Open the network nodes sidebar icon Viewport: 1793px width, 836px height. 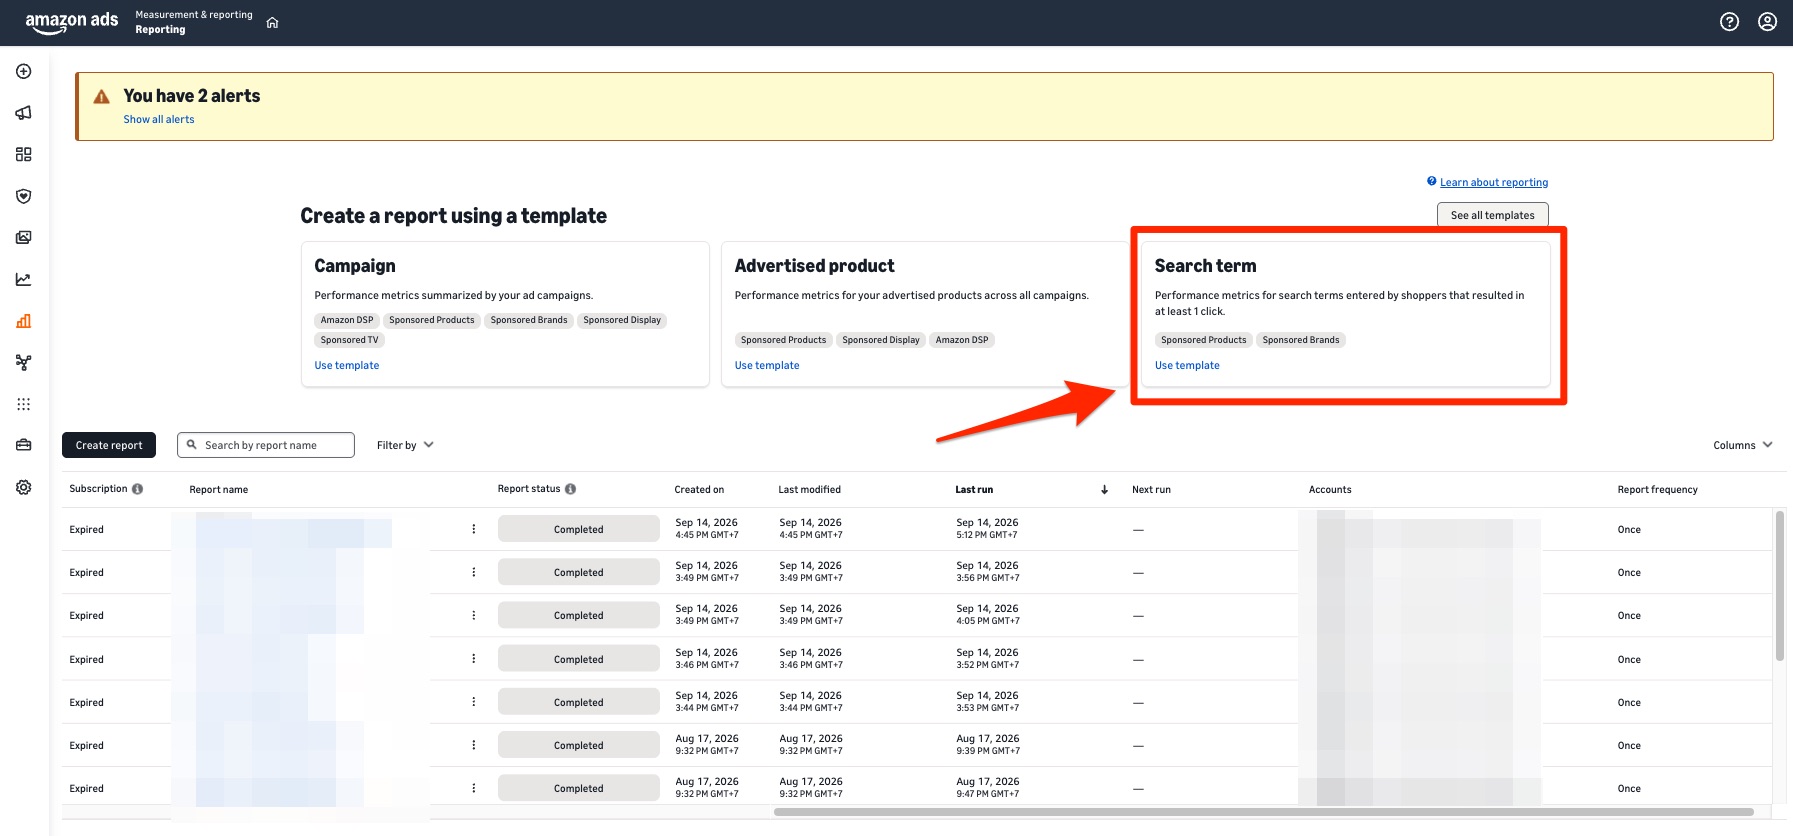click(x=24, y=362)
